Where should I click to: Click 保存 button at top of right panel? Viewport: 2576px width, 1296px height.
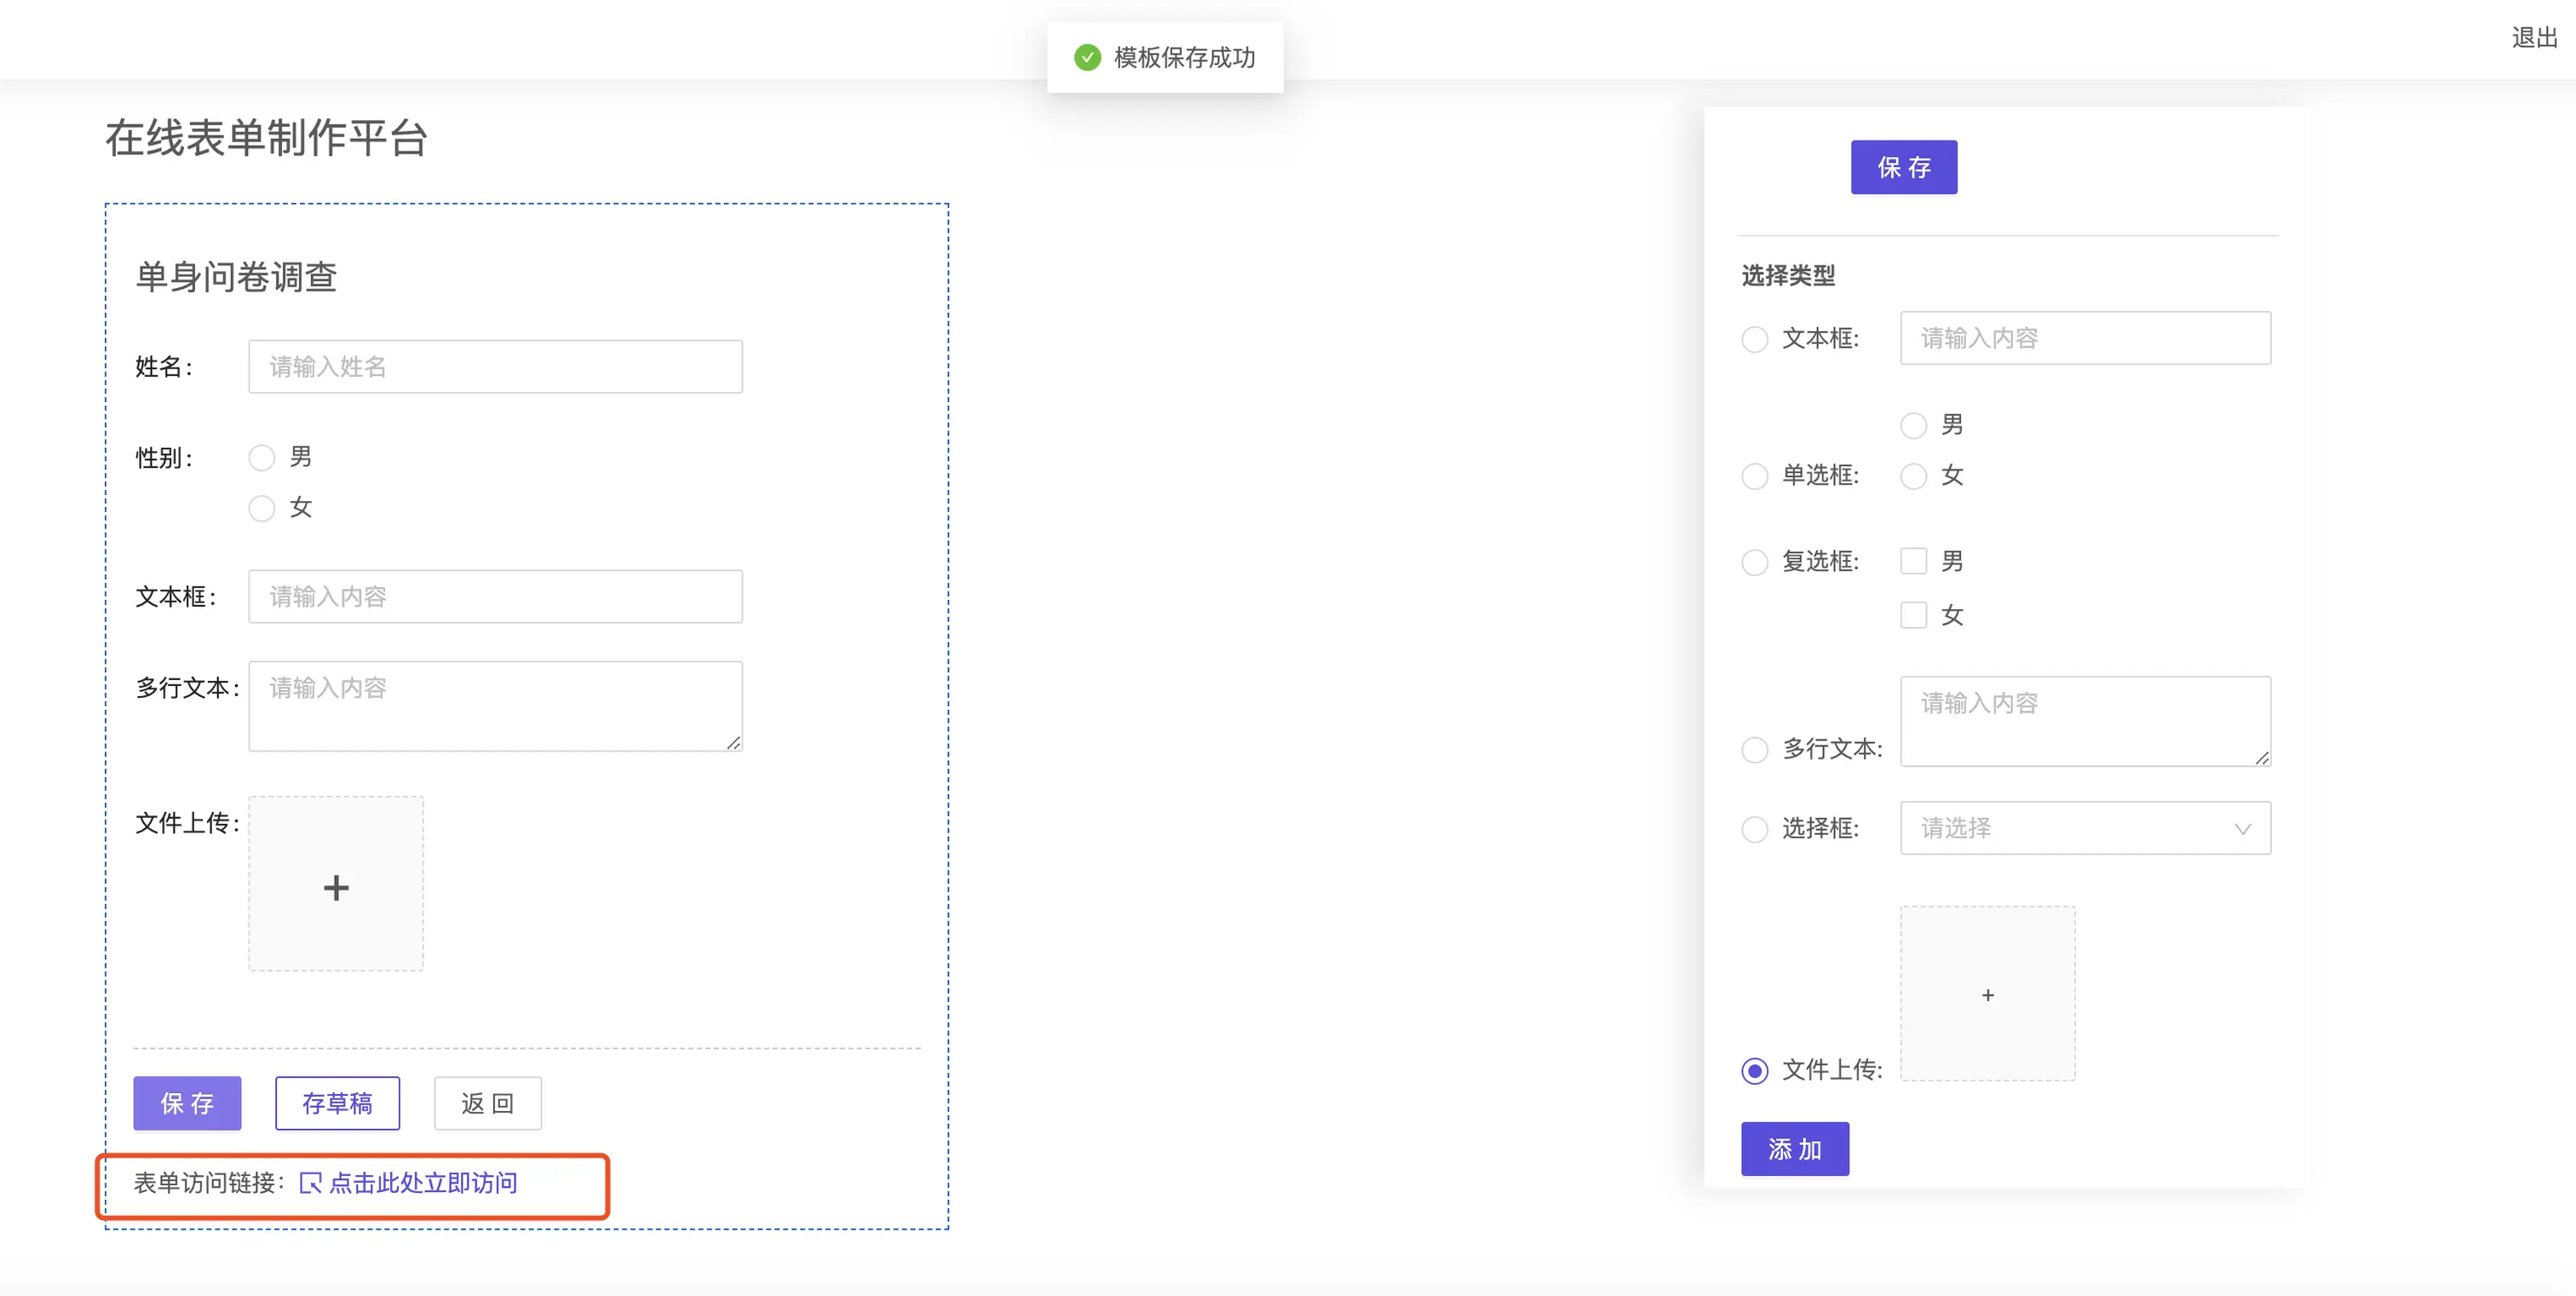click(x=1903, y=167)
